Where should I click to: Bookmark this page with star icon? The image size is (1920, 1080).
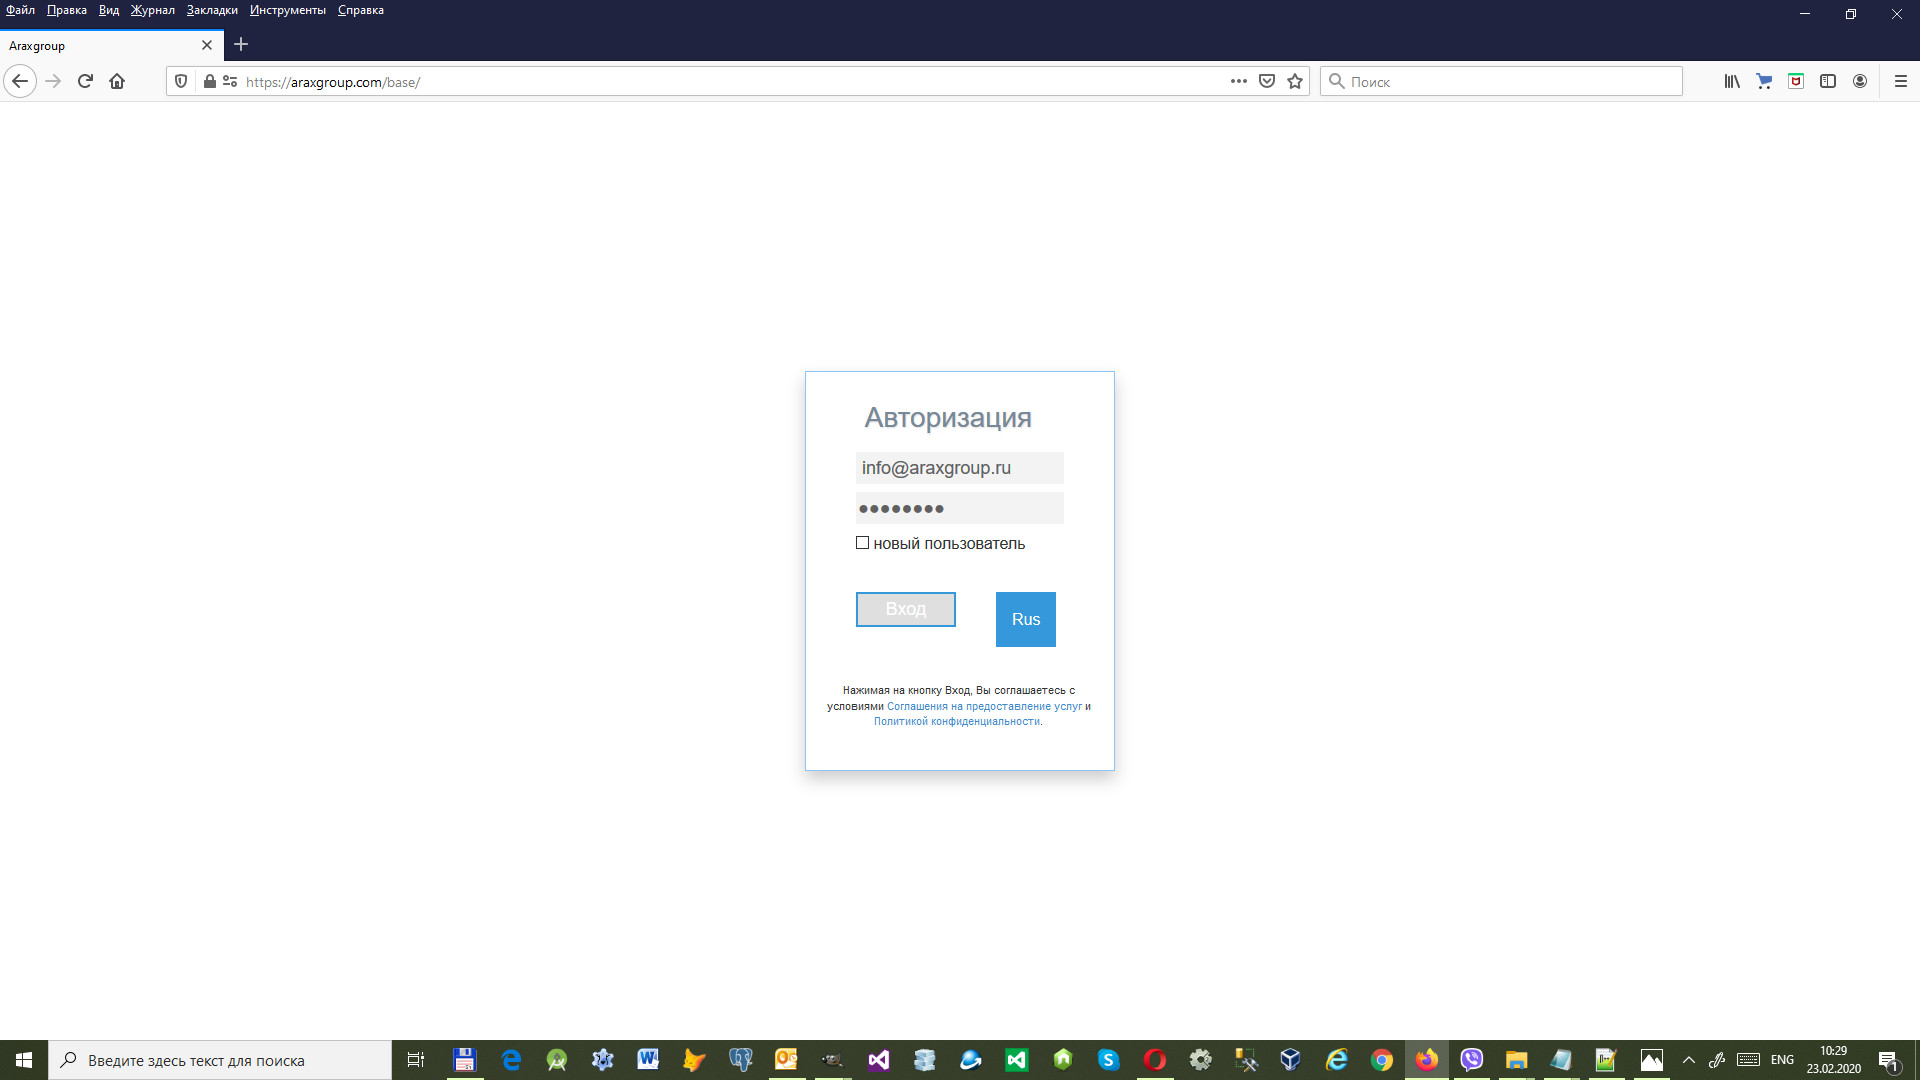coord(1295,82)
